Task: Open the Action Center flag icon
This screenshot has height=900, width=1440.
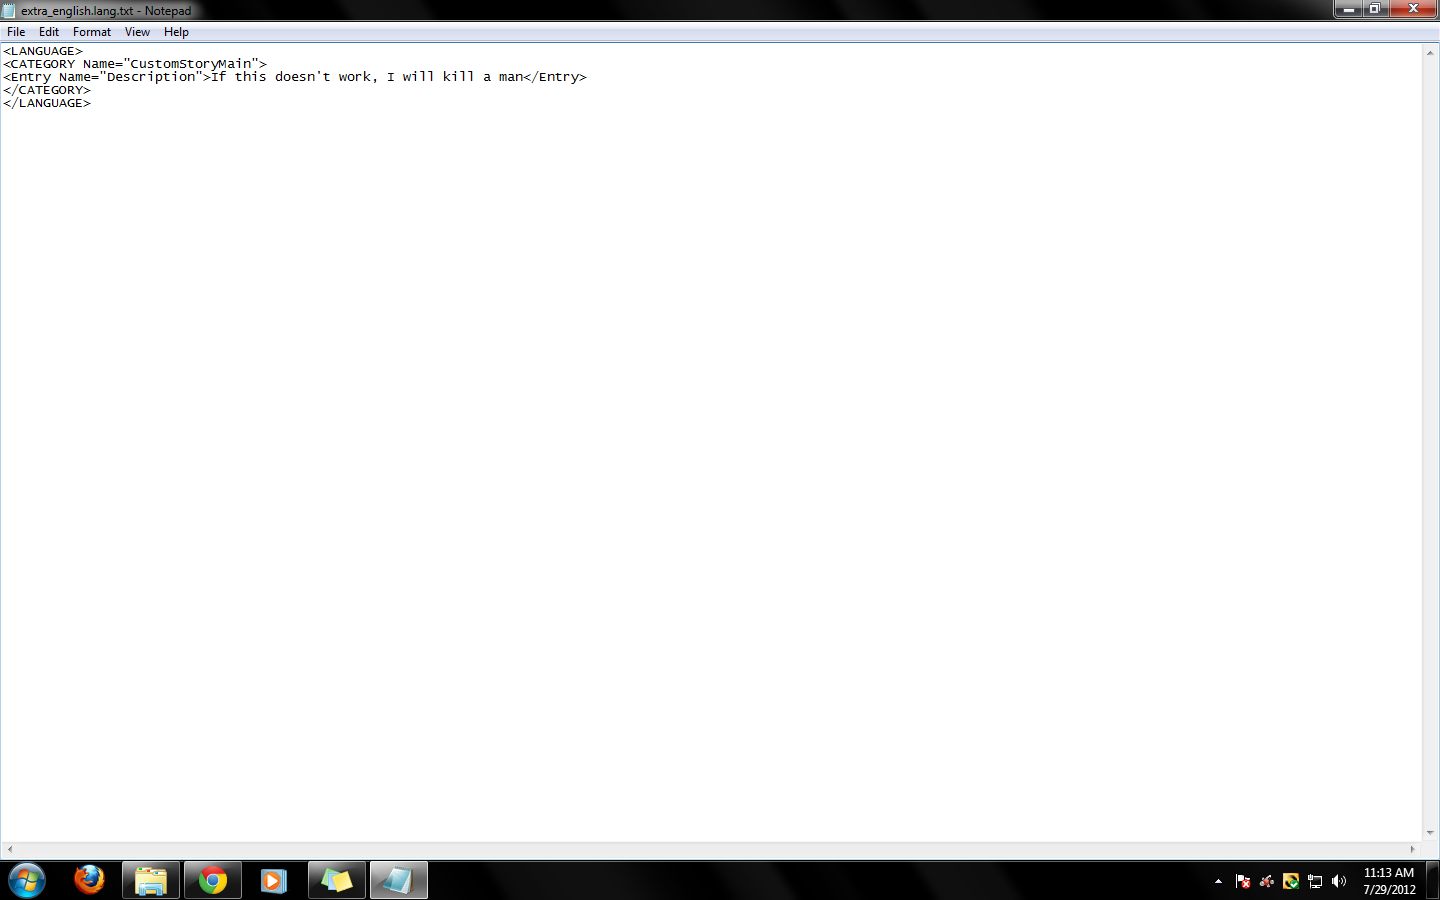Action: (x=1243, y=881)
